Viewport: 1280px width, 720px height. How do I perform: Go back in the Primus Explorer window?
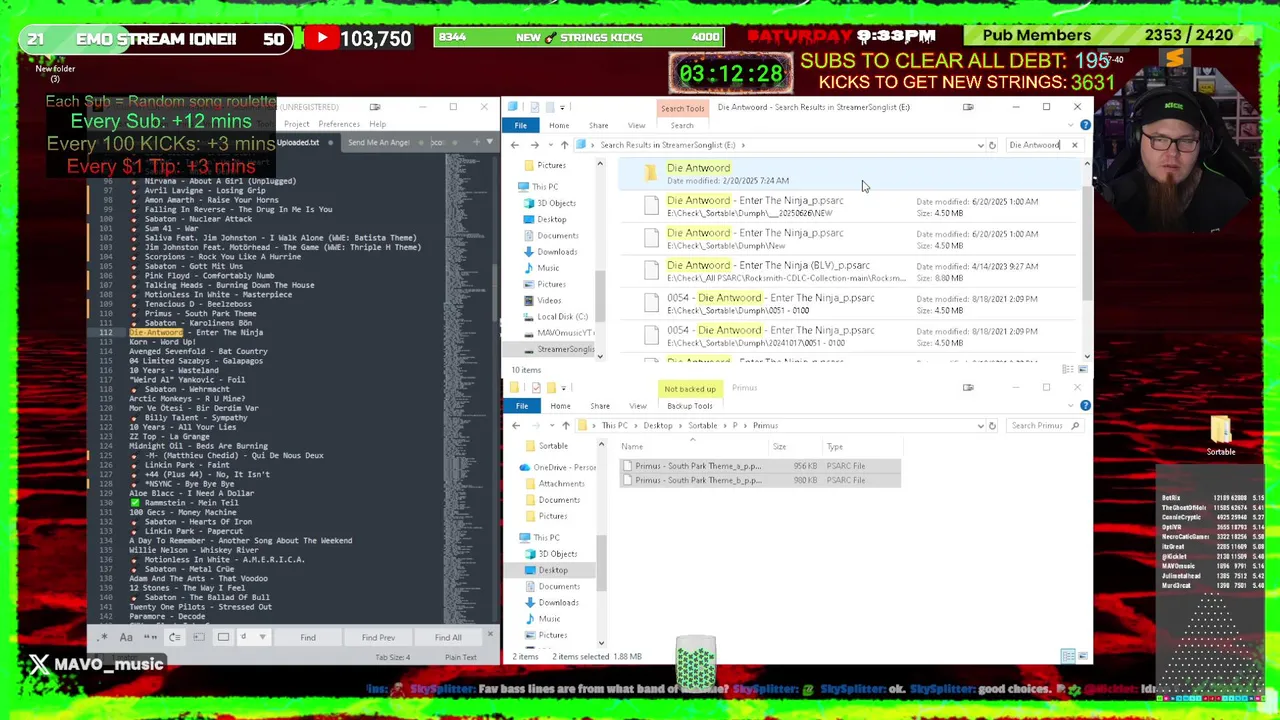516,426
